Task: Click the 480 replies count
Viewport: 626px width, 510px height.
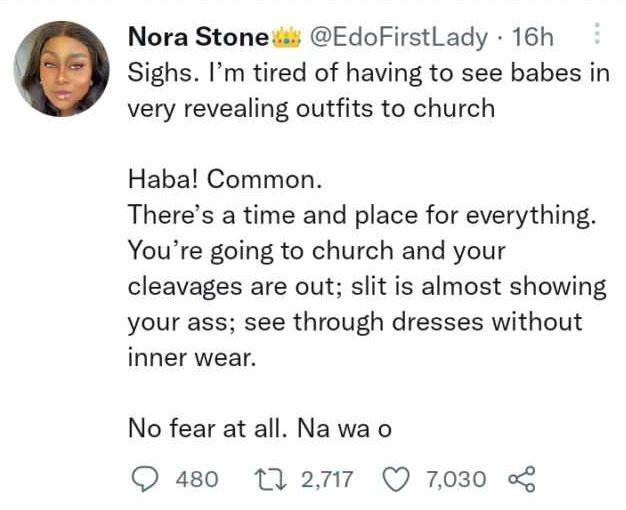Action: [197, 480]
